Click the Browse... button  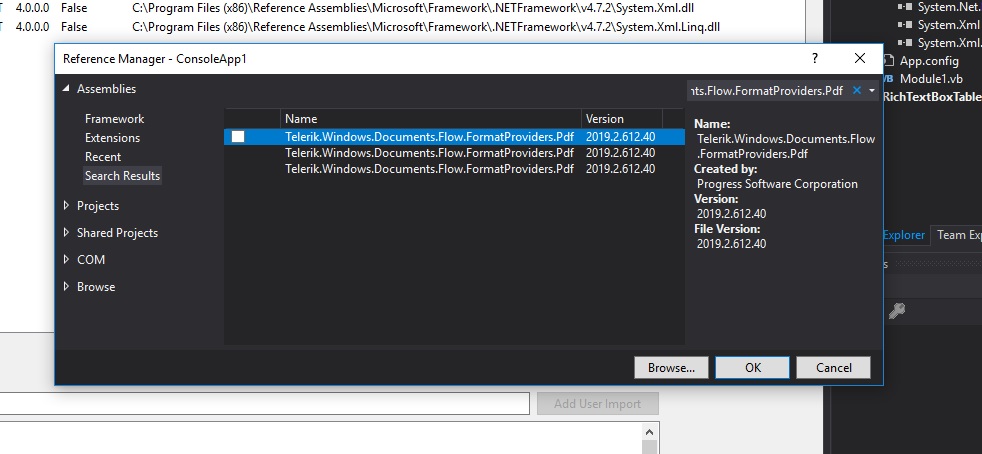(x=671, y=368)
